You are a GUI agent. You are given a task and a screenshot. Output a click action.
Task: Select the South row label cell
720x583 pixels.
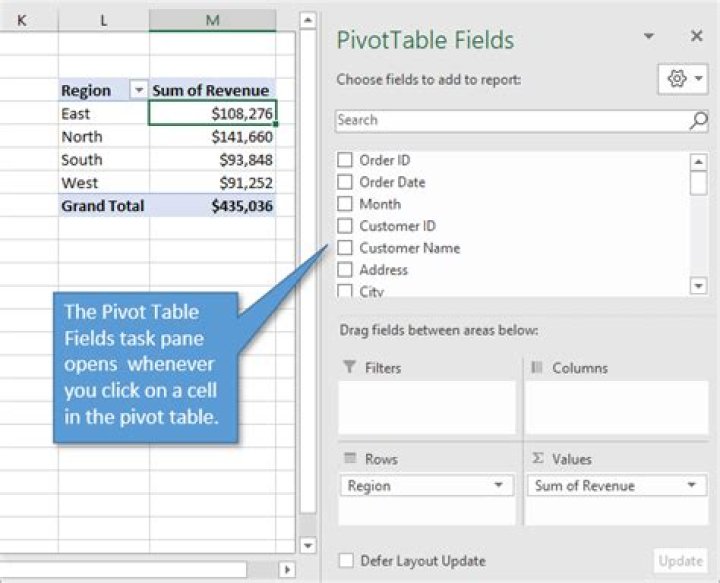point(104,159)
